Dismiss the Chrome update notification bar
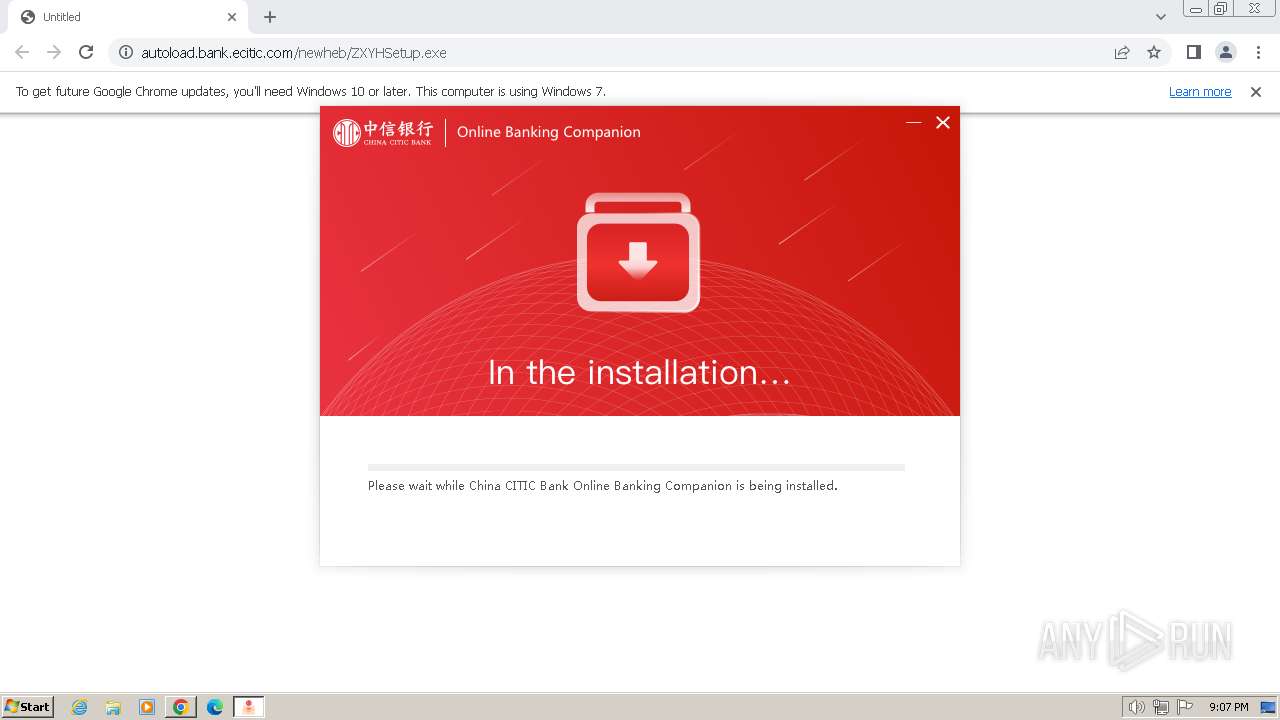Screen dimensions: 1280x720 pos(1256,91)
